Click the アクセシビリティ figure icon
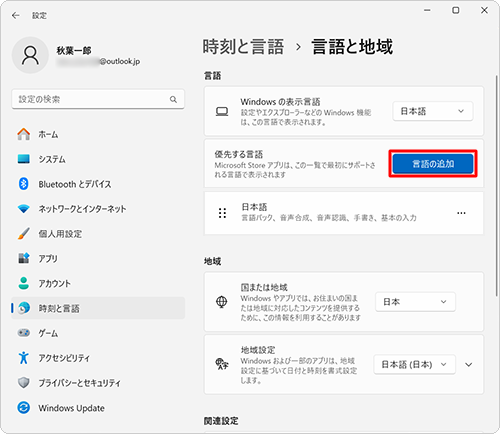 pyautogui.click(x=24, y=358)
